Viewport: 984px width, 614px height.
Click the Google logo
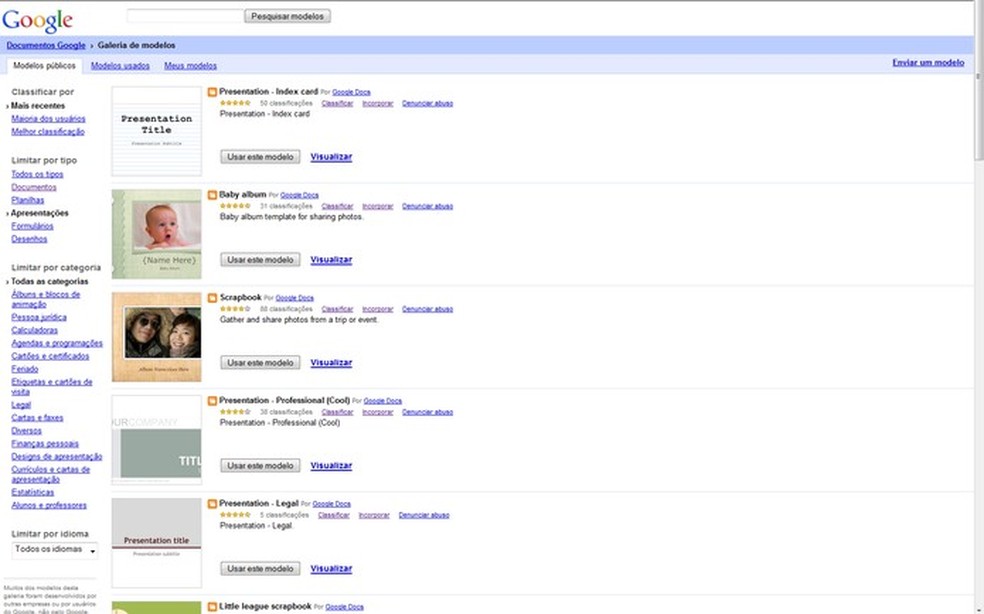pos(38,20)
